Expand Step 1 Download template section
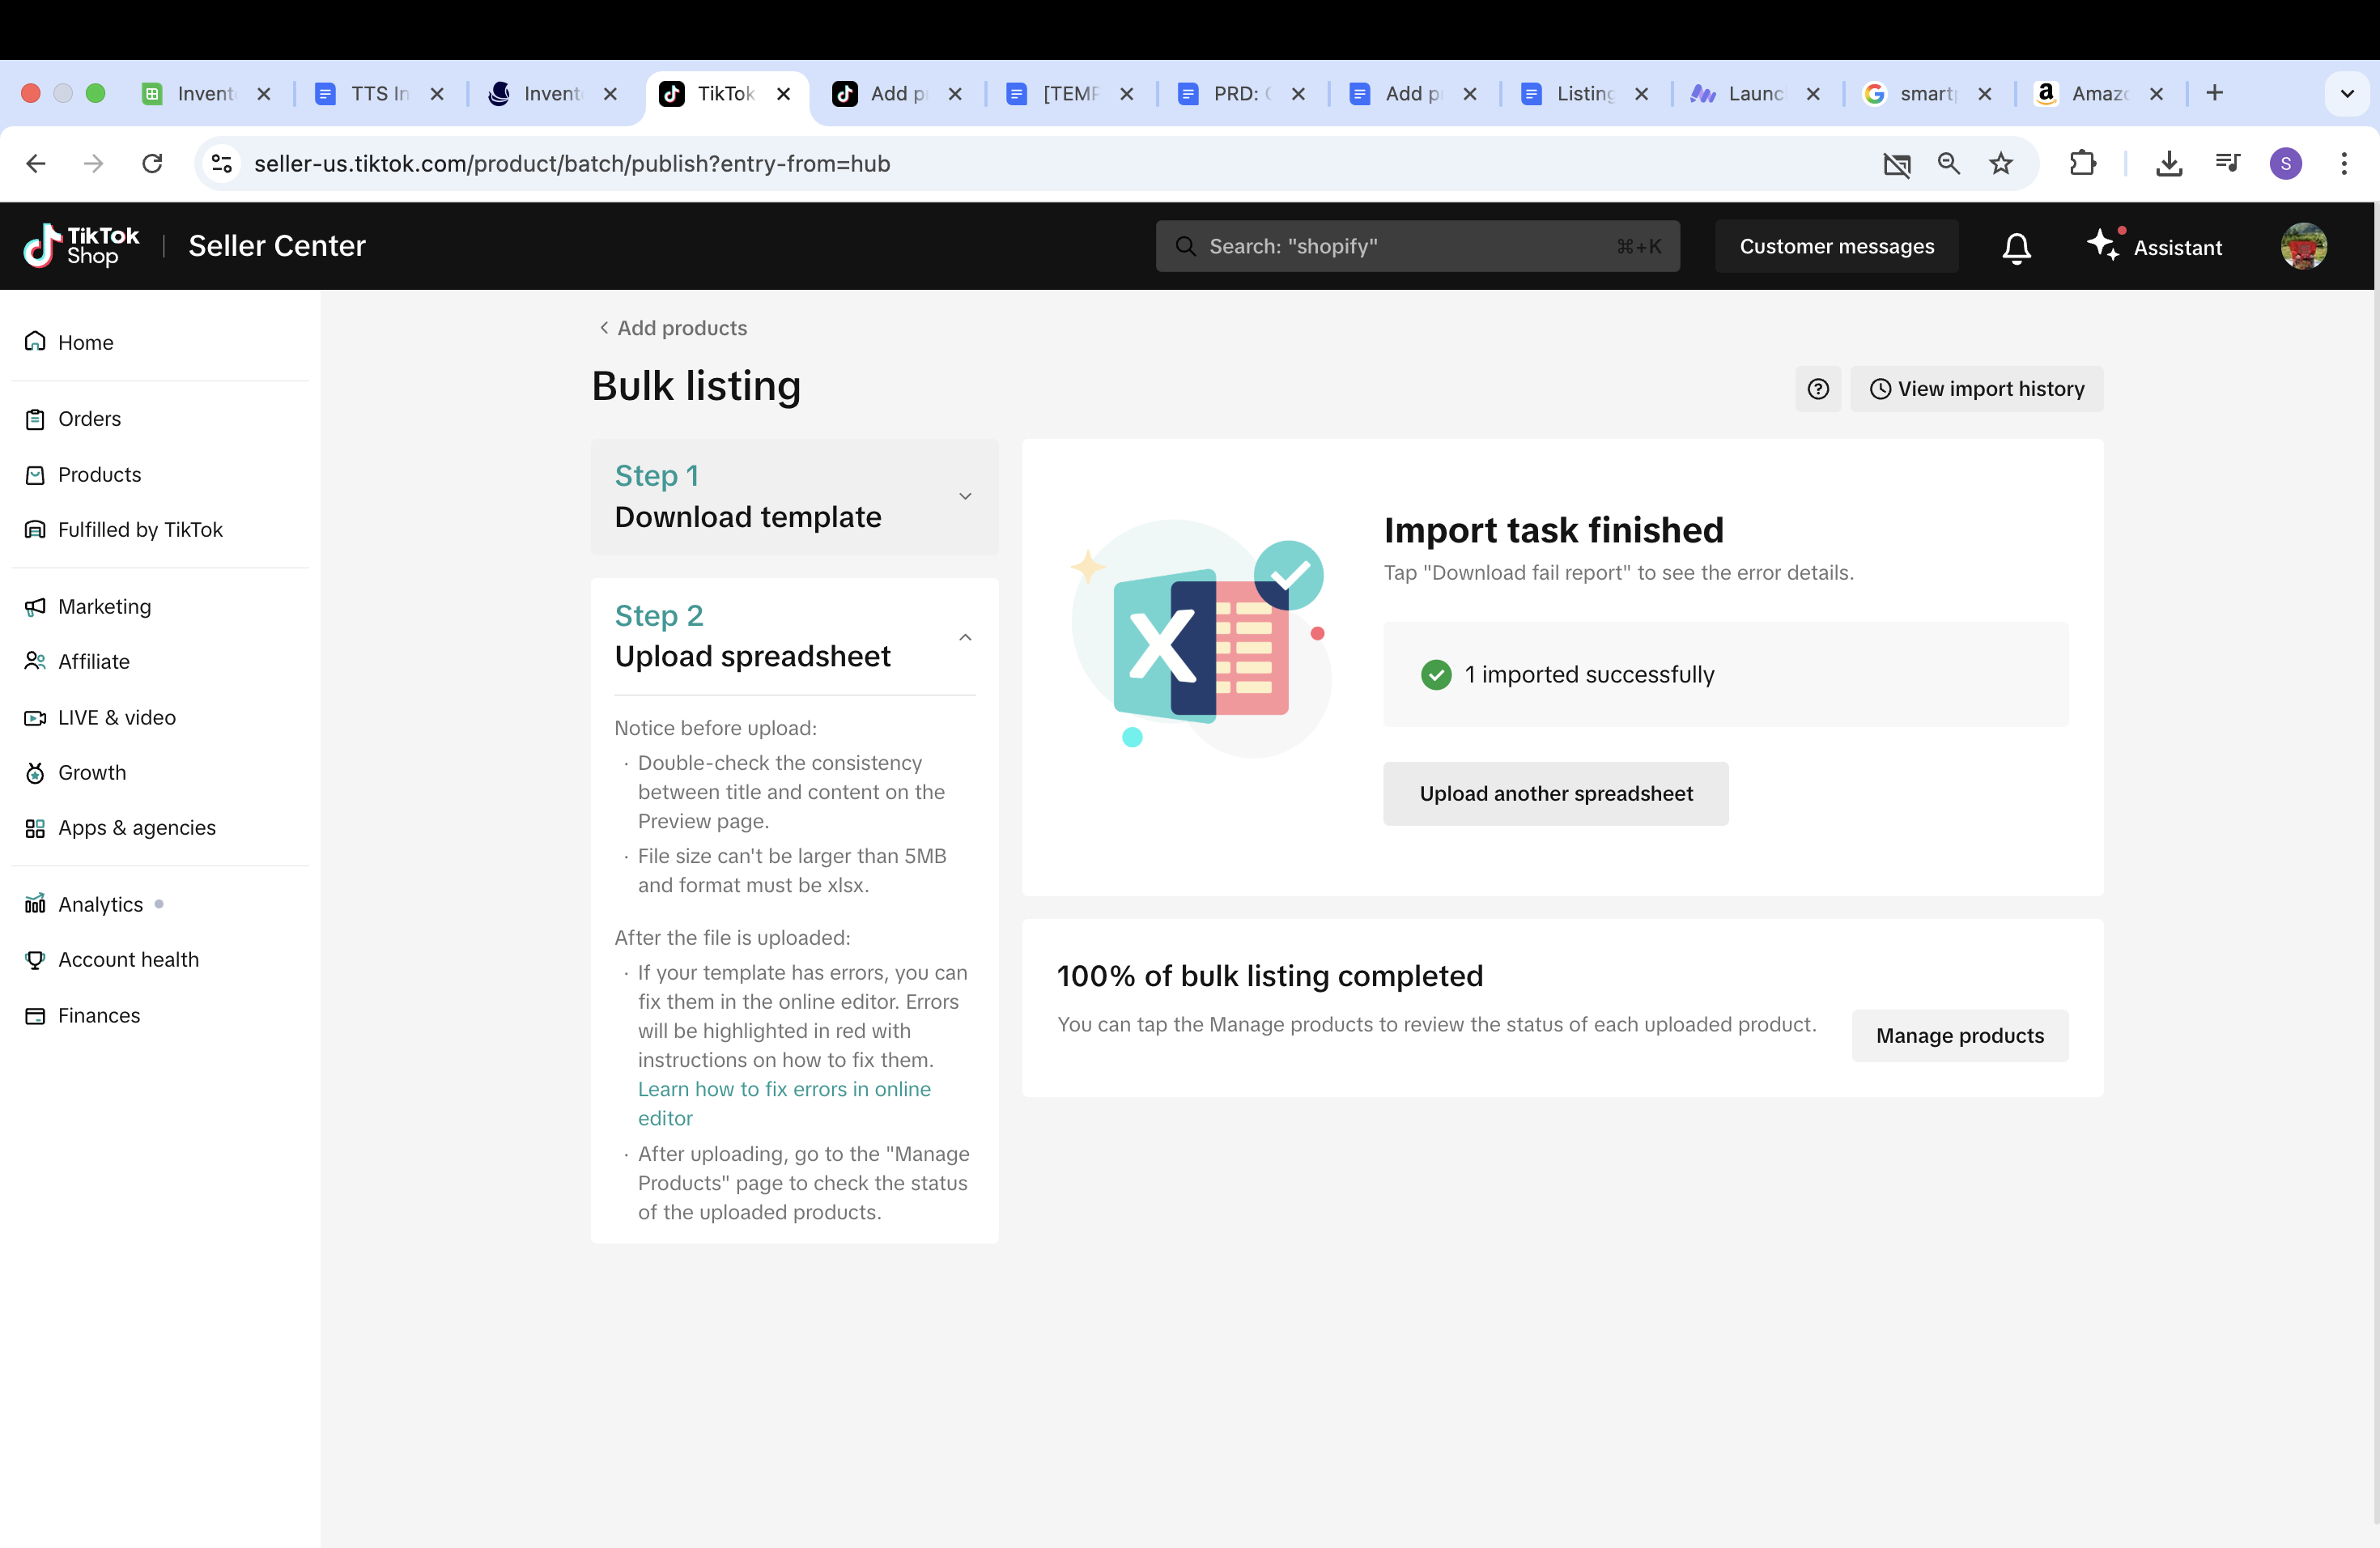Image resolution: width=2380 pixels, height=1548 pixels. pos(964,497)
